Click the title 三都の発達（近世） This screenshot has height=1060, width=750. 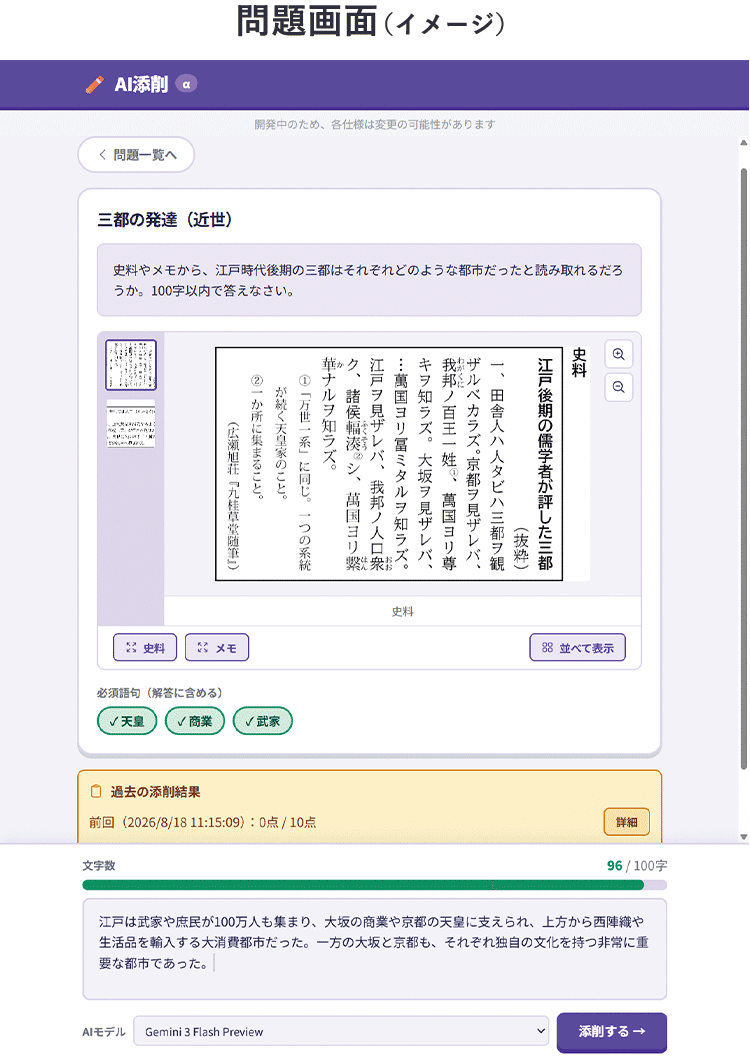(165, 220)
